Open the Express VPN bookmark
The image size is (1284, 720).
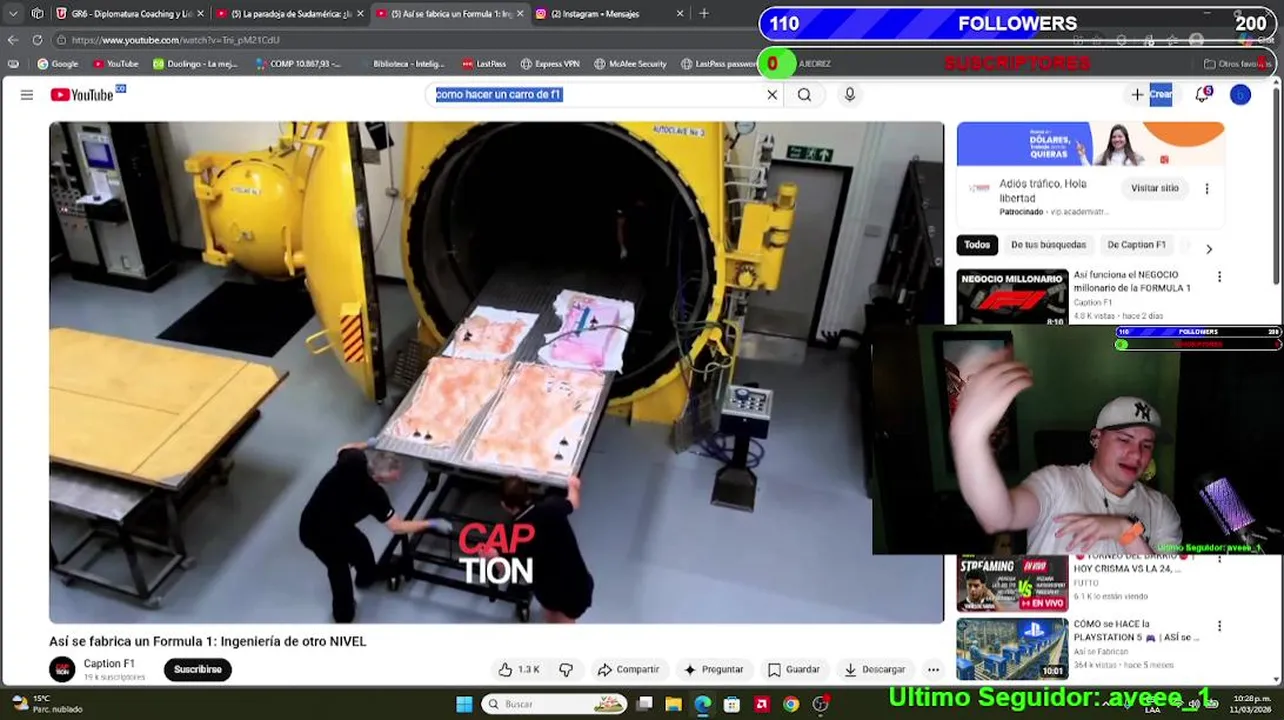pos(549,64)
